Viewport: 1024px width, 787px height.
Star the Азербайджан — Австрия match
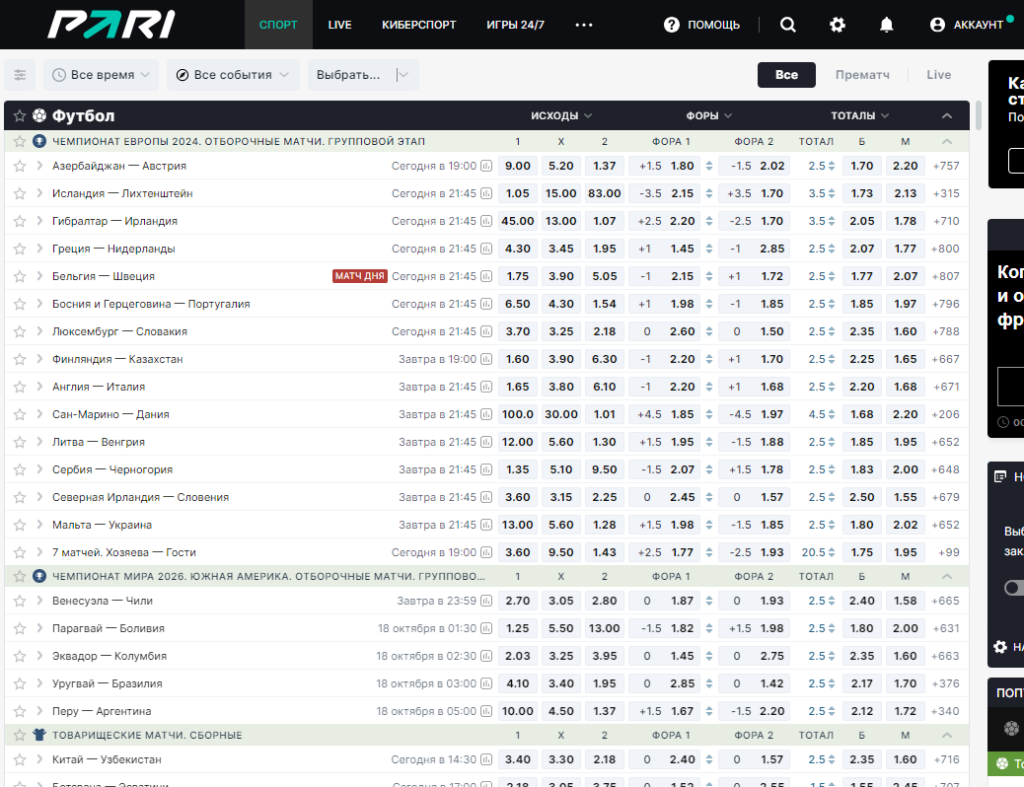[20, 166]
